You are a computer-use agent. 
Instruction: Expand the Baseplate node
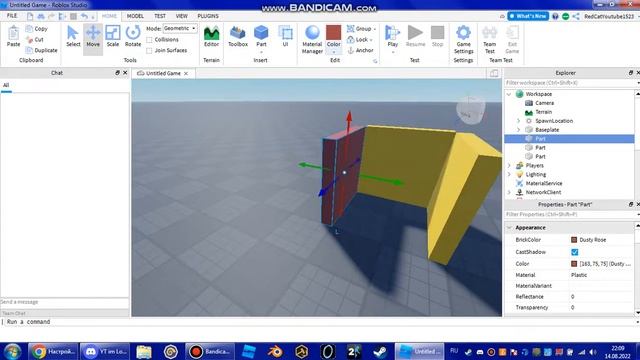[x=518, y=130]
